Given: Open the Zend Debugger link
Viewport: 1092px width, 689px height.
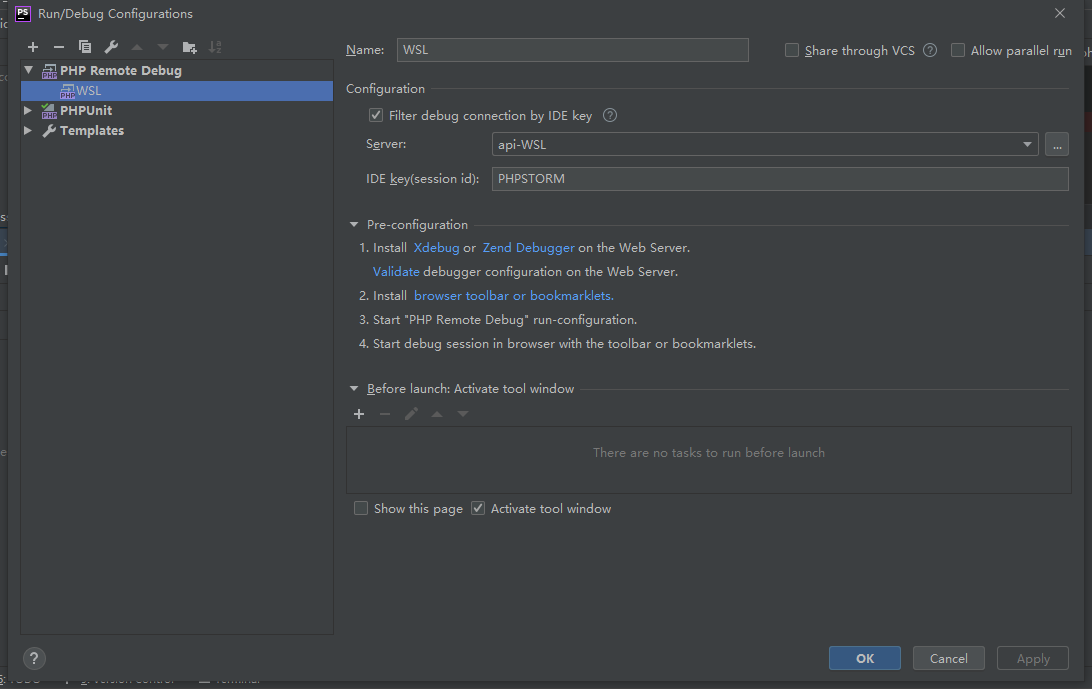Looking at the screenshot, I should (529, 248).
